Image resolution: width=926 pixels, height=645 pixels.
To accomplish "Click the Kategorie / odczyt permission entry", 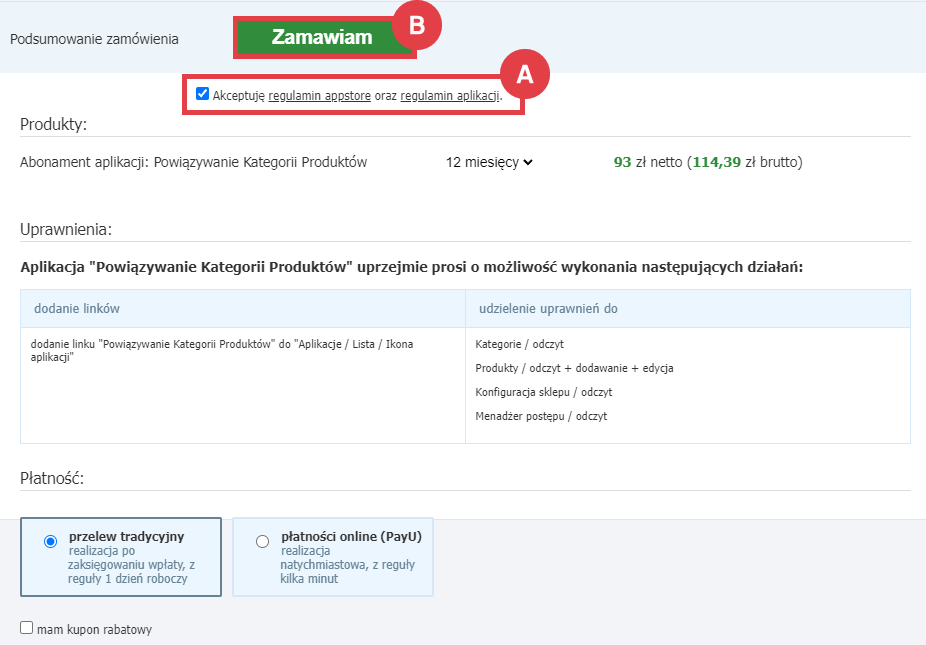I will (519, 344).
